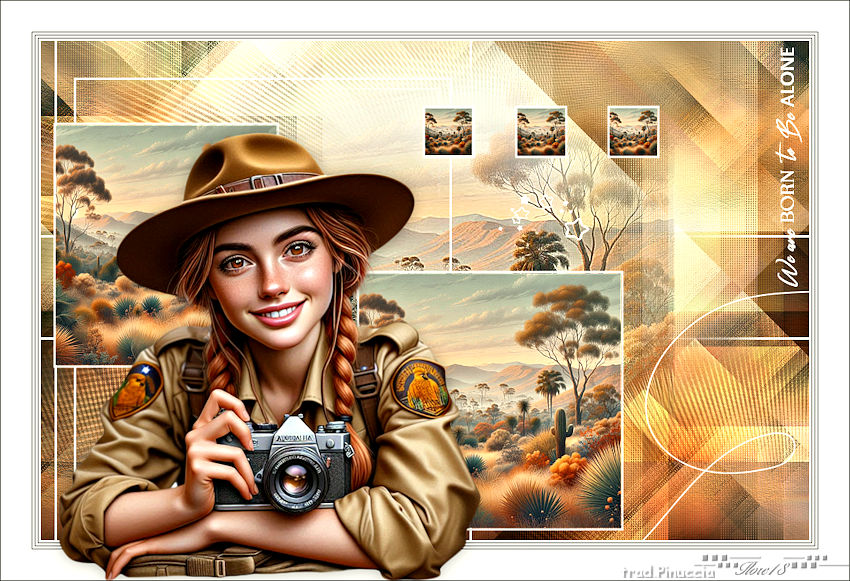Click the dotted square decoration near signature
Image resolution: width=850 pixels, height=581 pixels.
tap(720, 560)
